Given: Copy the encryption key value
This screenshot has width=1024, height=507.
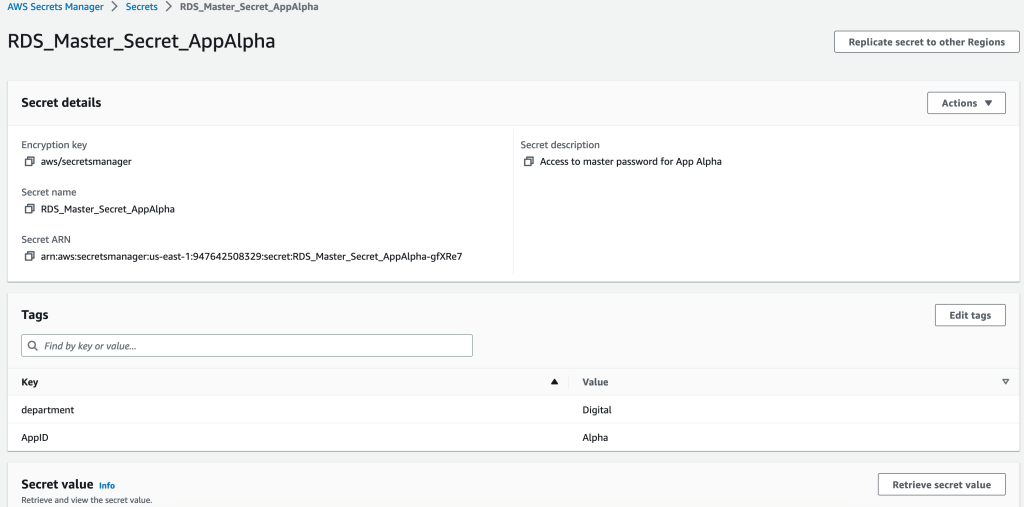Looking at the screenshot, I should click(30, 161).
